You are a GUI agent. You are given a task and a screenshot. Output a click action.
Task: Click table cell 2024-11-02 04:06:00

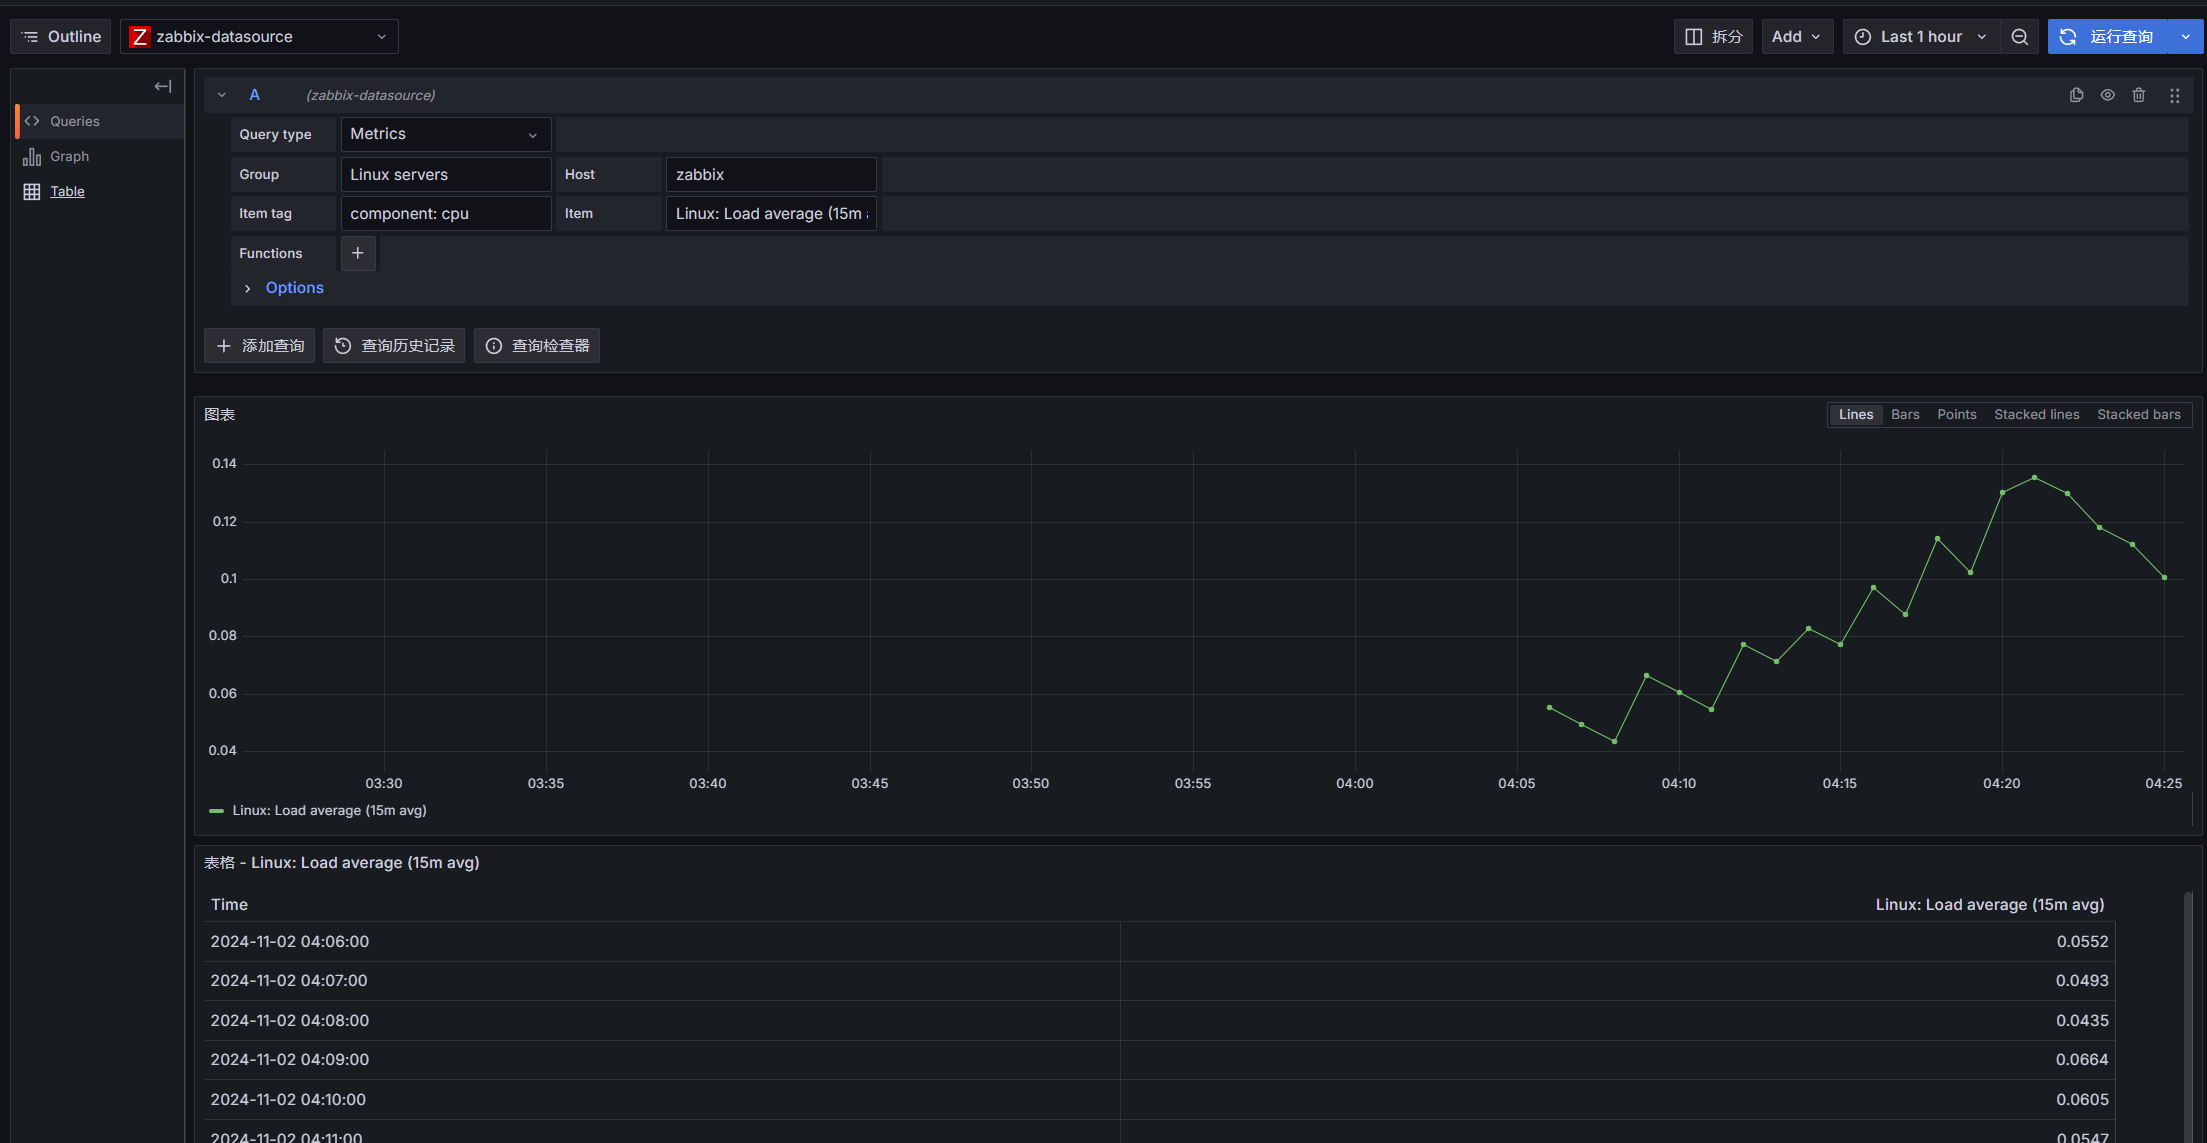[290, 942]
